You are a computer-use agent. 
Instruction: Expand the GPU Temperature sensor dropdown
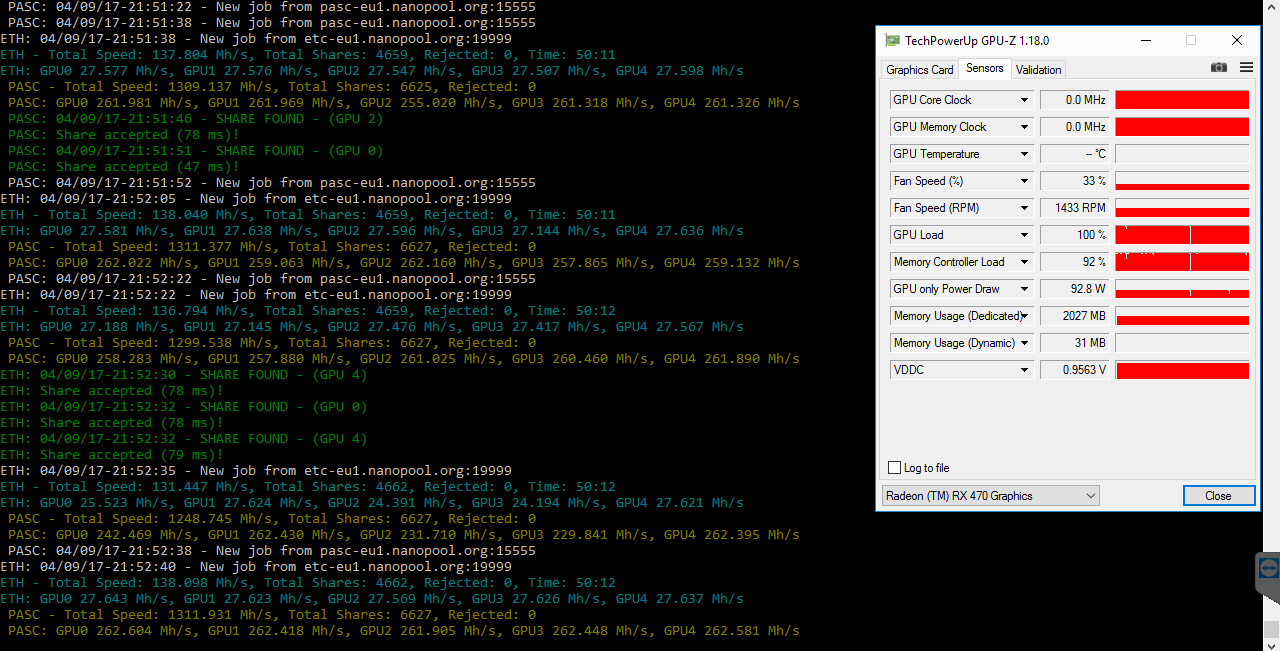pos(1024,154)
